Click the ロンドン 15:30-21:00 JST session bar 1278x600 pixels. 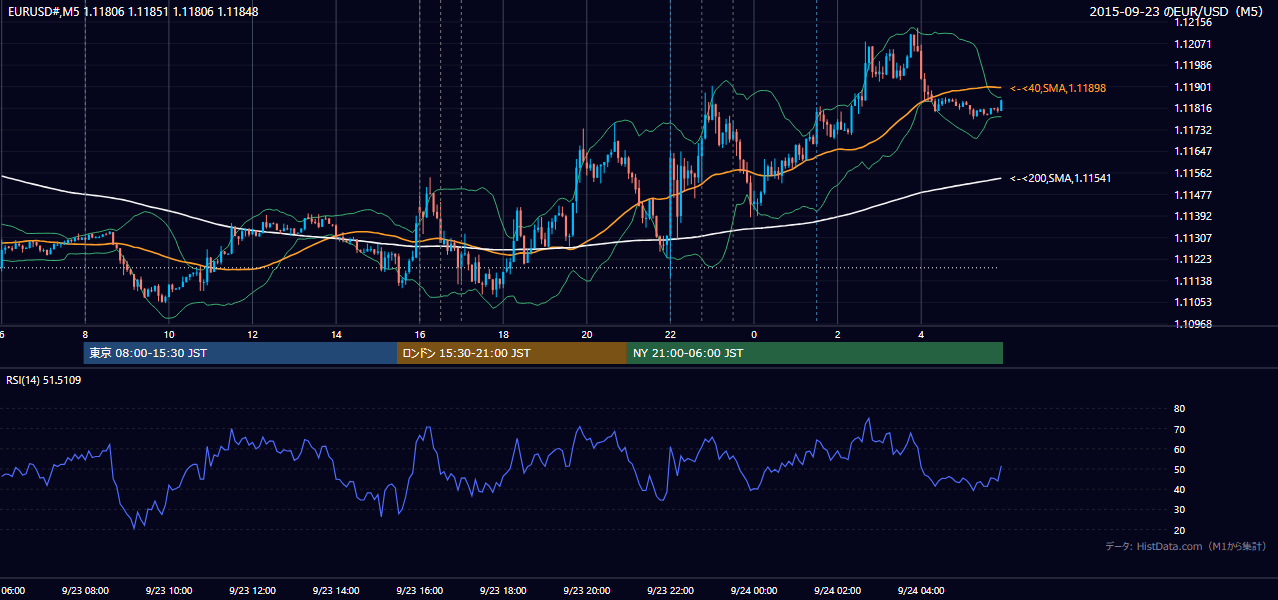click(512, 353)
